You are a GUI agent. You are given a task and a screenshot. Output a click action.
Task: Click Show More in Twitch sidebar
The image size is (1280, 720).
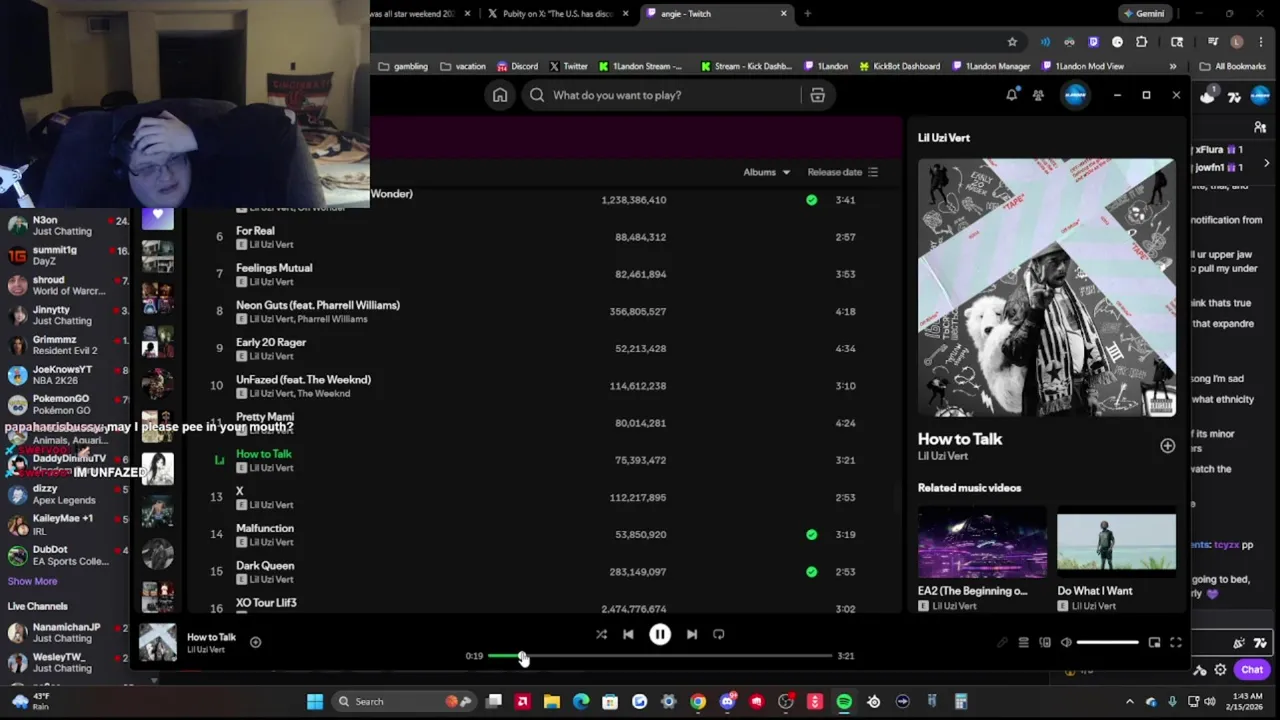[x=32, y=581]
